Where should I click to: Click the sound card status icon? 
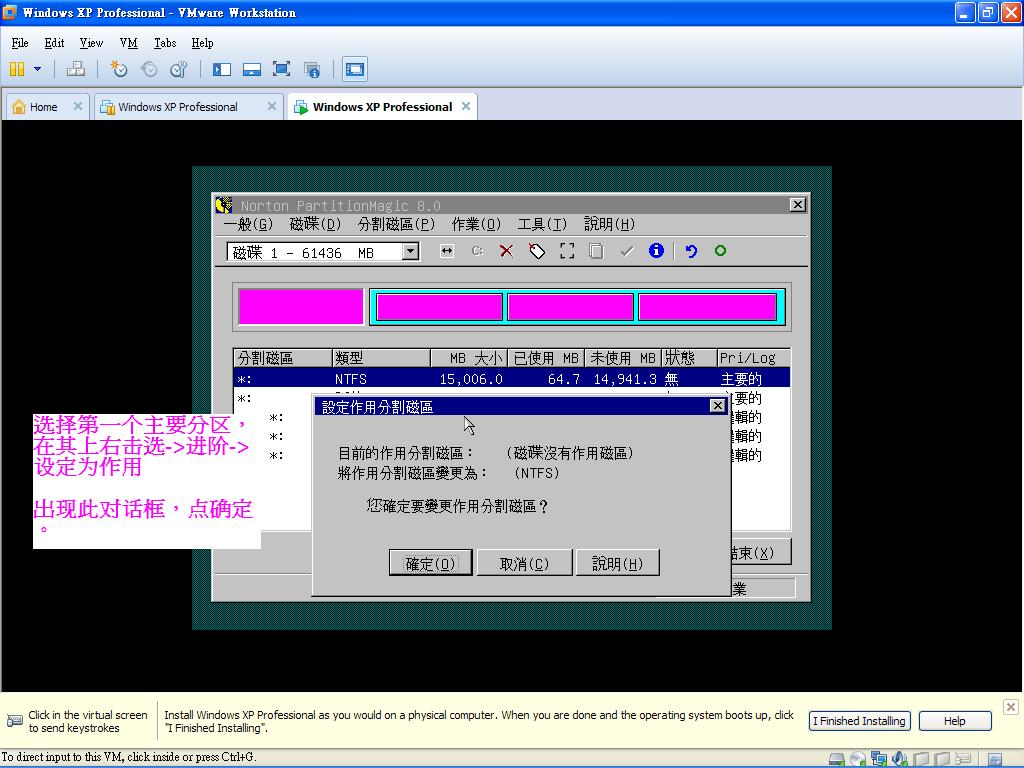pyautogui.click(x=900, y=759)
